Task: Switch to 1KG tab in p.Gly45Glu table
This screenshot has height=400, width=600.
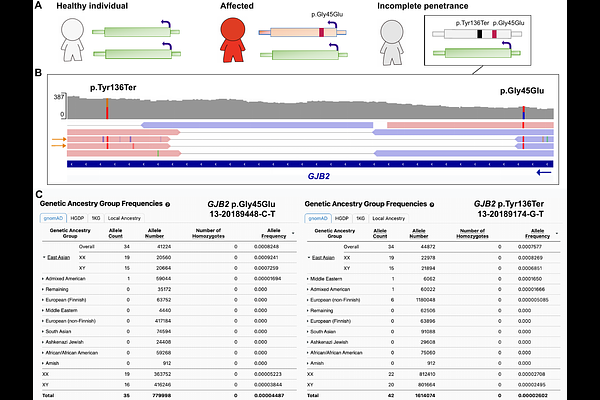Action: click(x=96, y=218)
